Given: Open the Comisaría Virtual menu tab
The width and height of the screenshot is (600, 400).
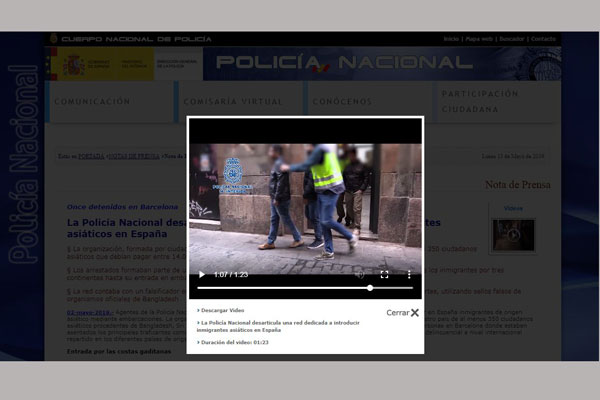Looking at the screenshot, I should coord(233,101).
